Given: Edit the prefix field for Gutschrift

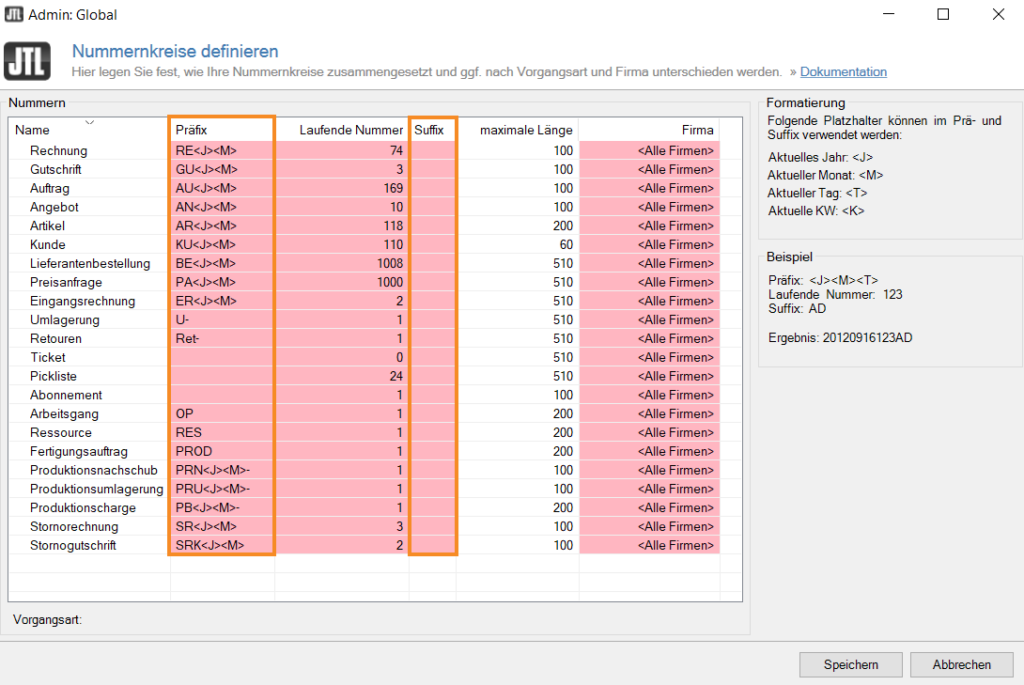Looking at the screenshot, I should (221, 170).
